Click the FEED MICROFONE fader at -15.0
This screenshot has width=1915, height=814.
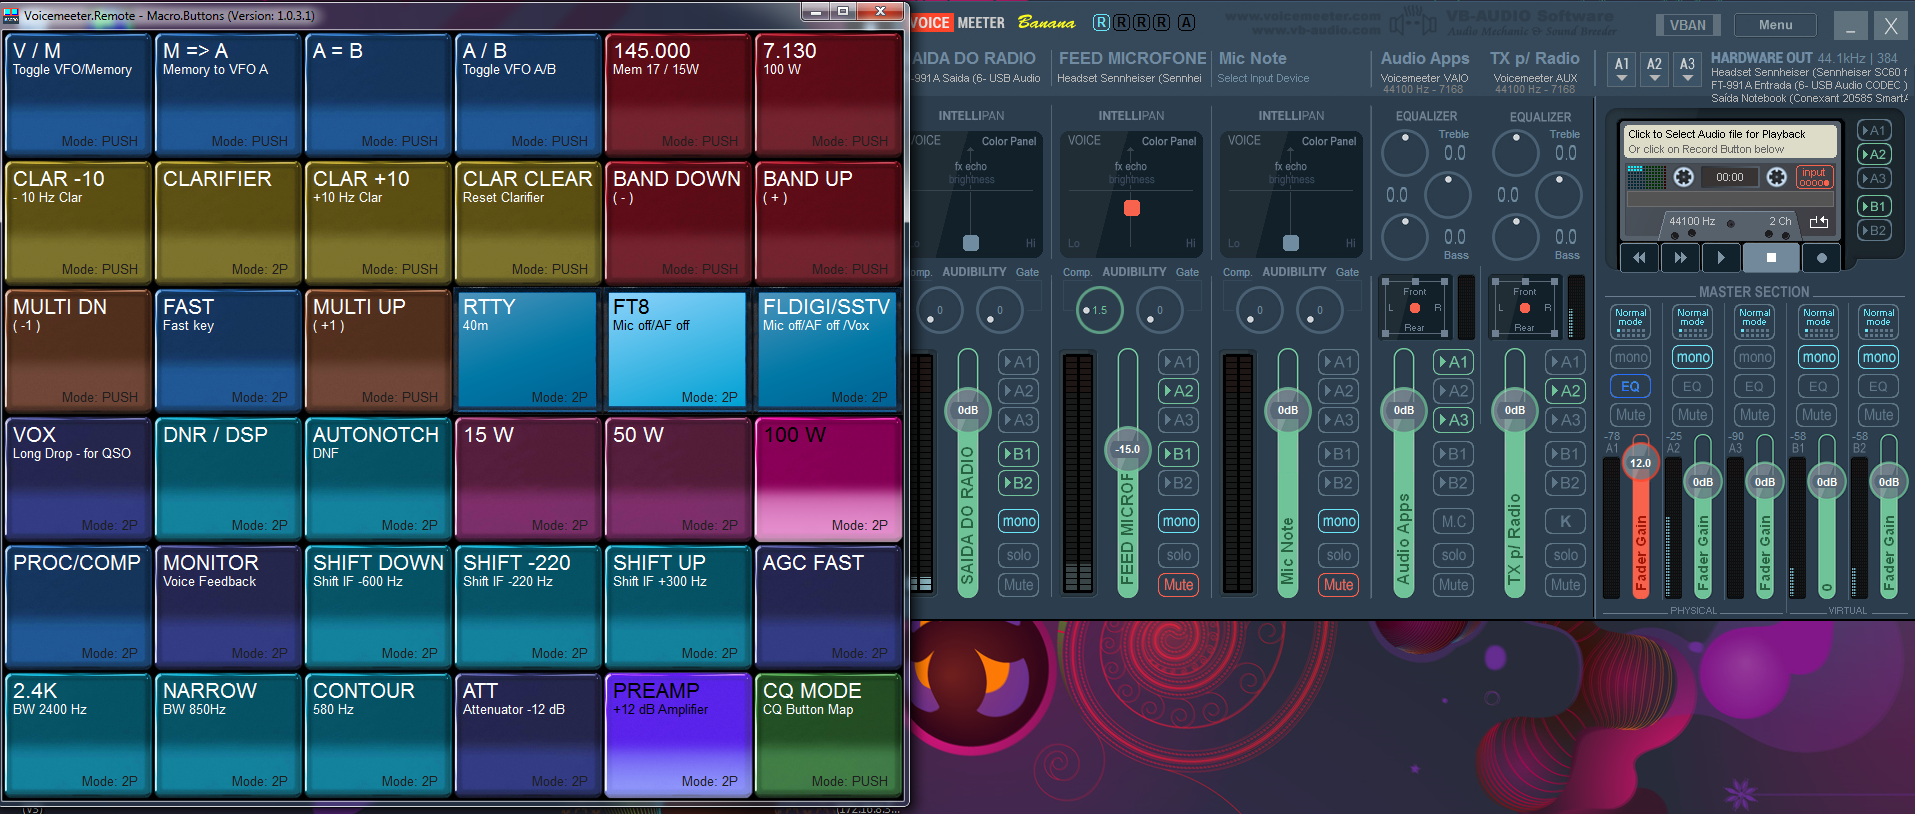point(1128,449)
